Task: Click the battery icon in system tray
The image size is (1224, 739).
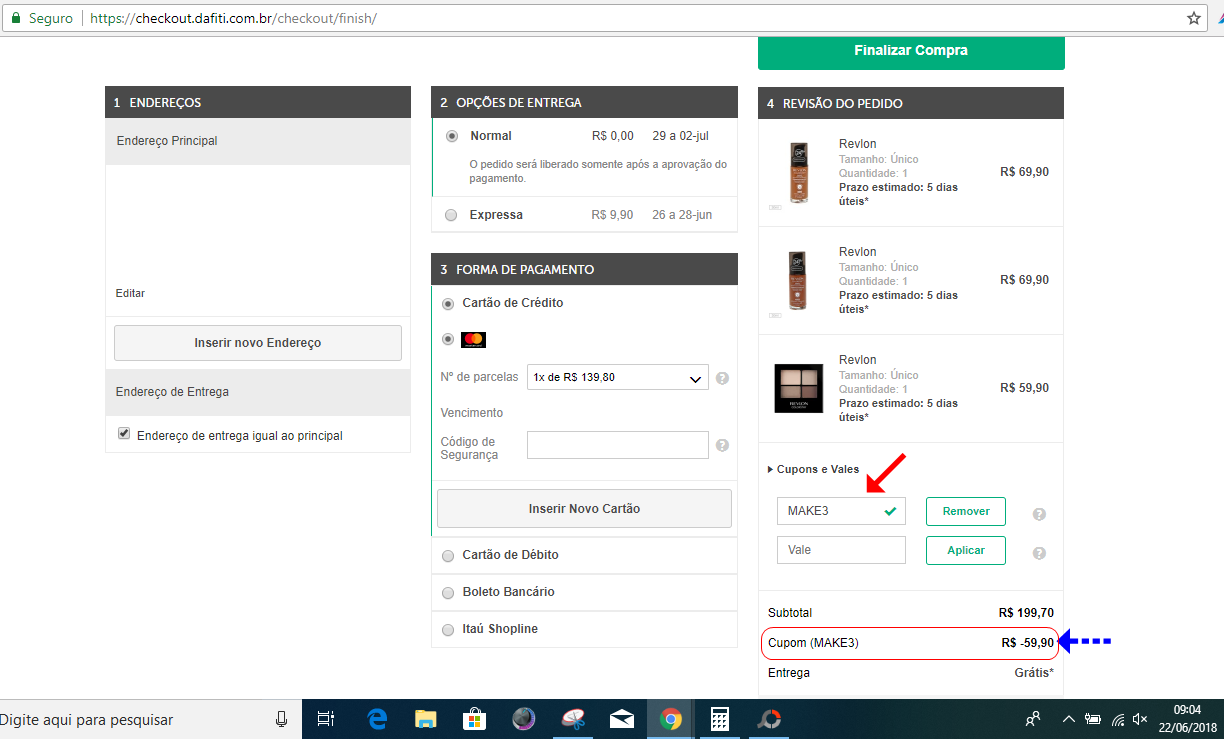Action: point(1093,719)
